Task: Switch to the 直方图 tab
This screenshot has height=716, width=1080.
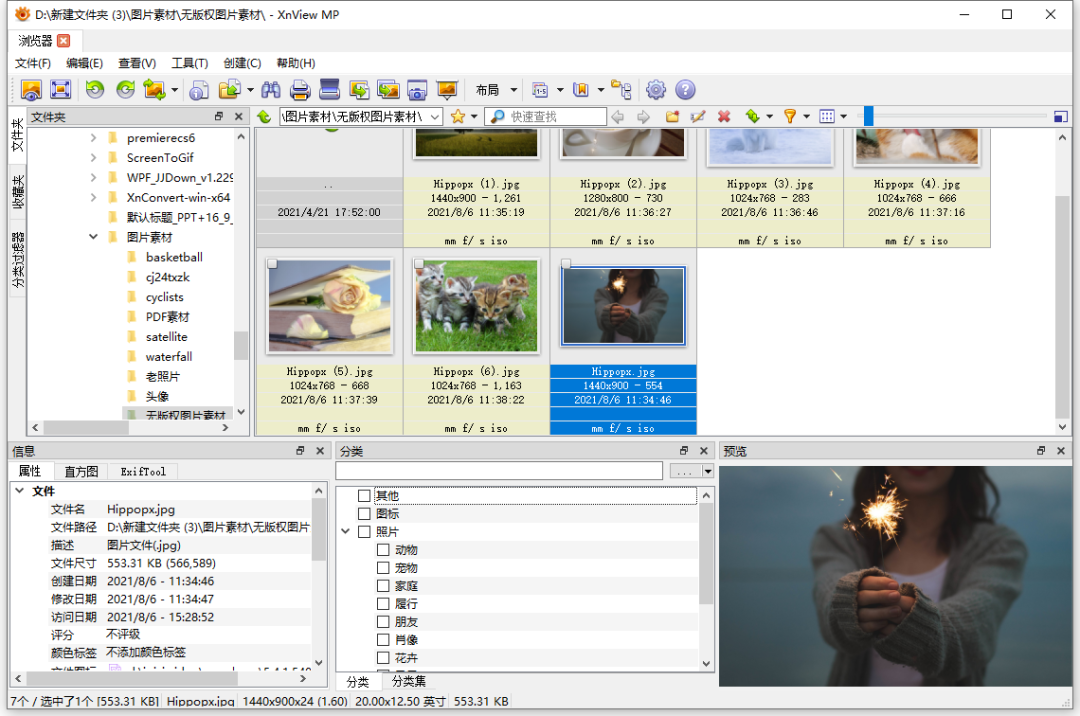Action: pos(81,471)
